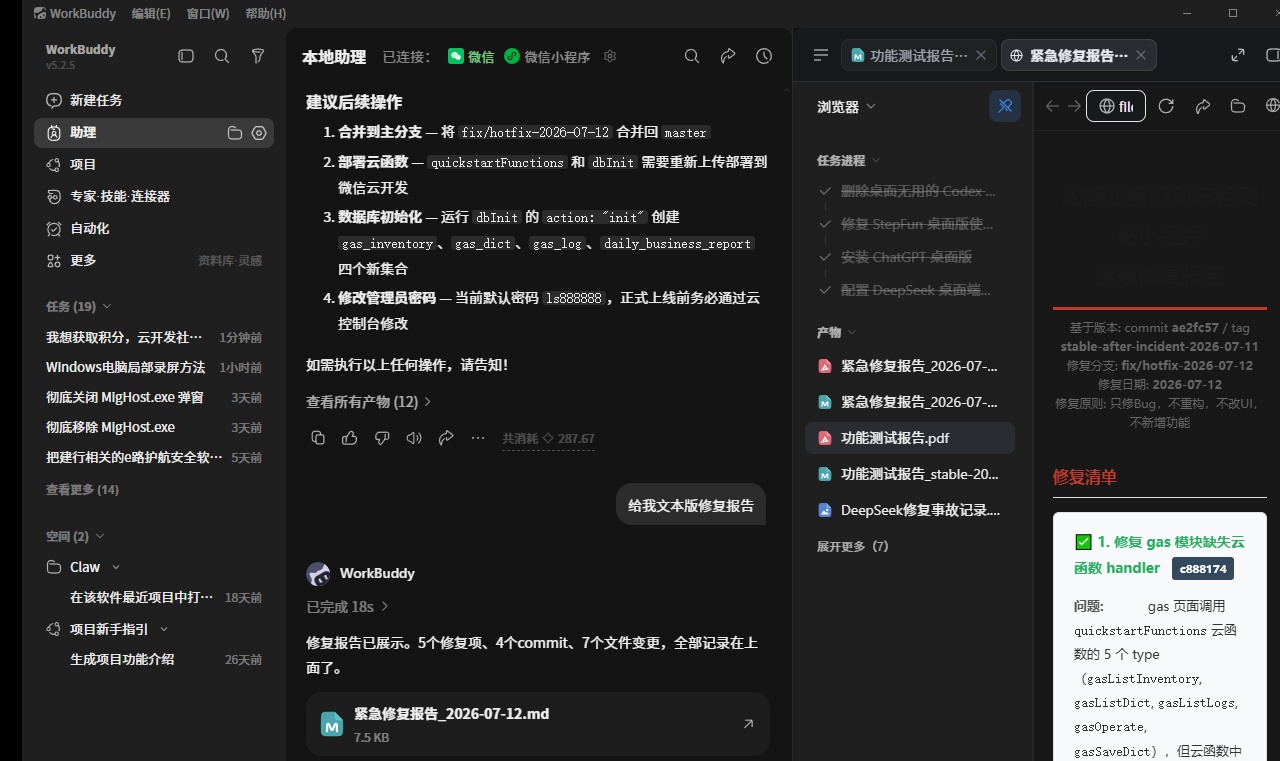1280x761 pixels.
Task: Click the target icon in 助理 row
Action: [x=259, y=133]
